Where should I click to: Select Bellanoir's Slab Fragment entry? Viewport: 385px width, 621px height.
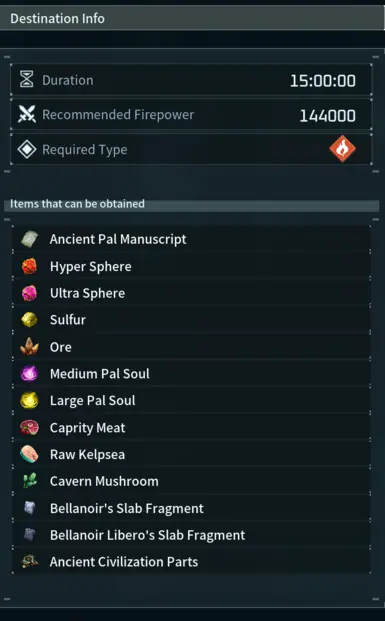[x=192, y=508]
